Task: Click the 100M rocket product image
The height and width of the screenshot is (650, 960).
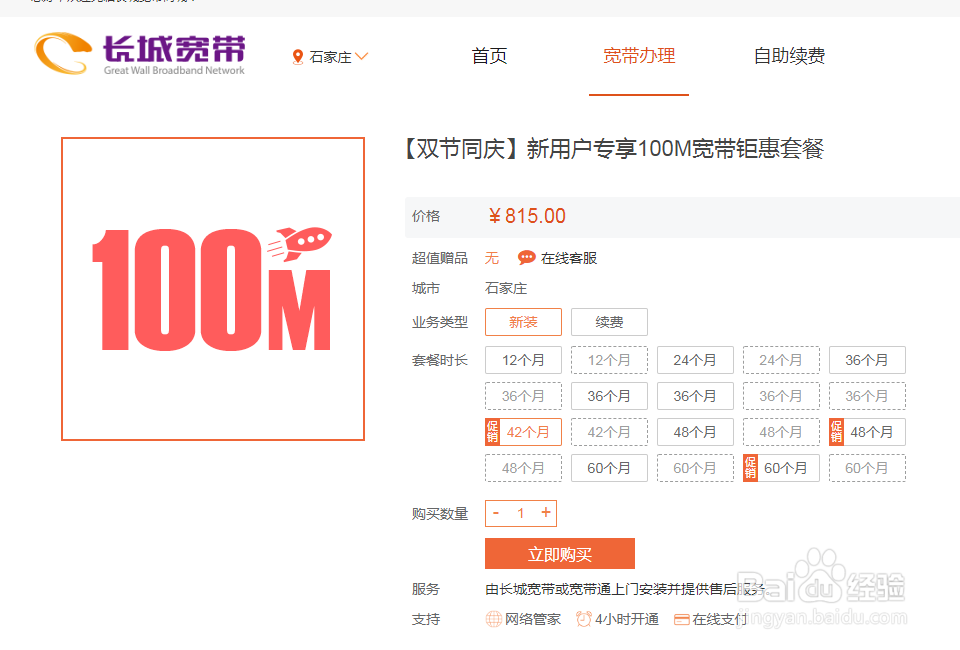Action: (x=213, y=289)
